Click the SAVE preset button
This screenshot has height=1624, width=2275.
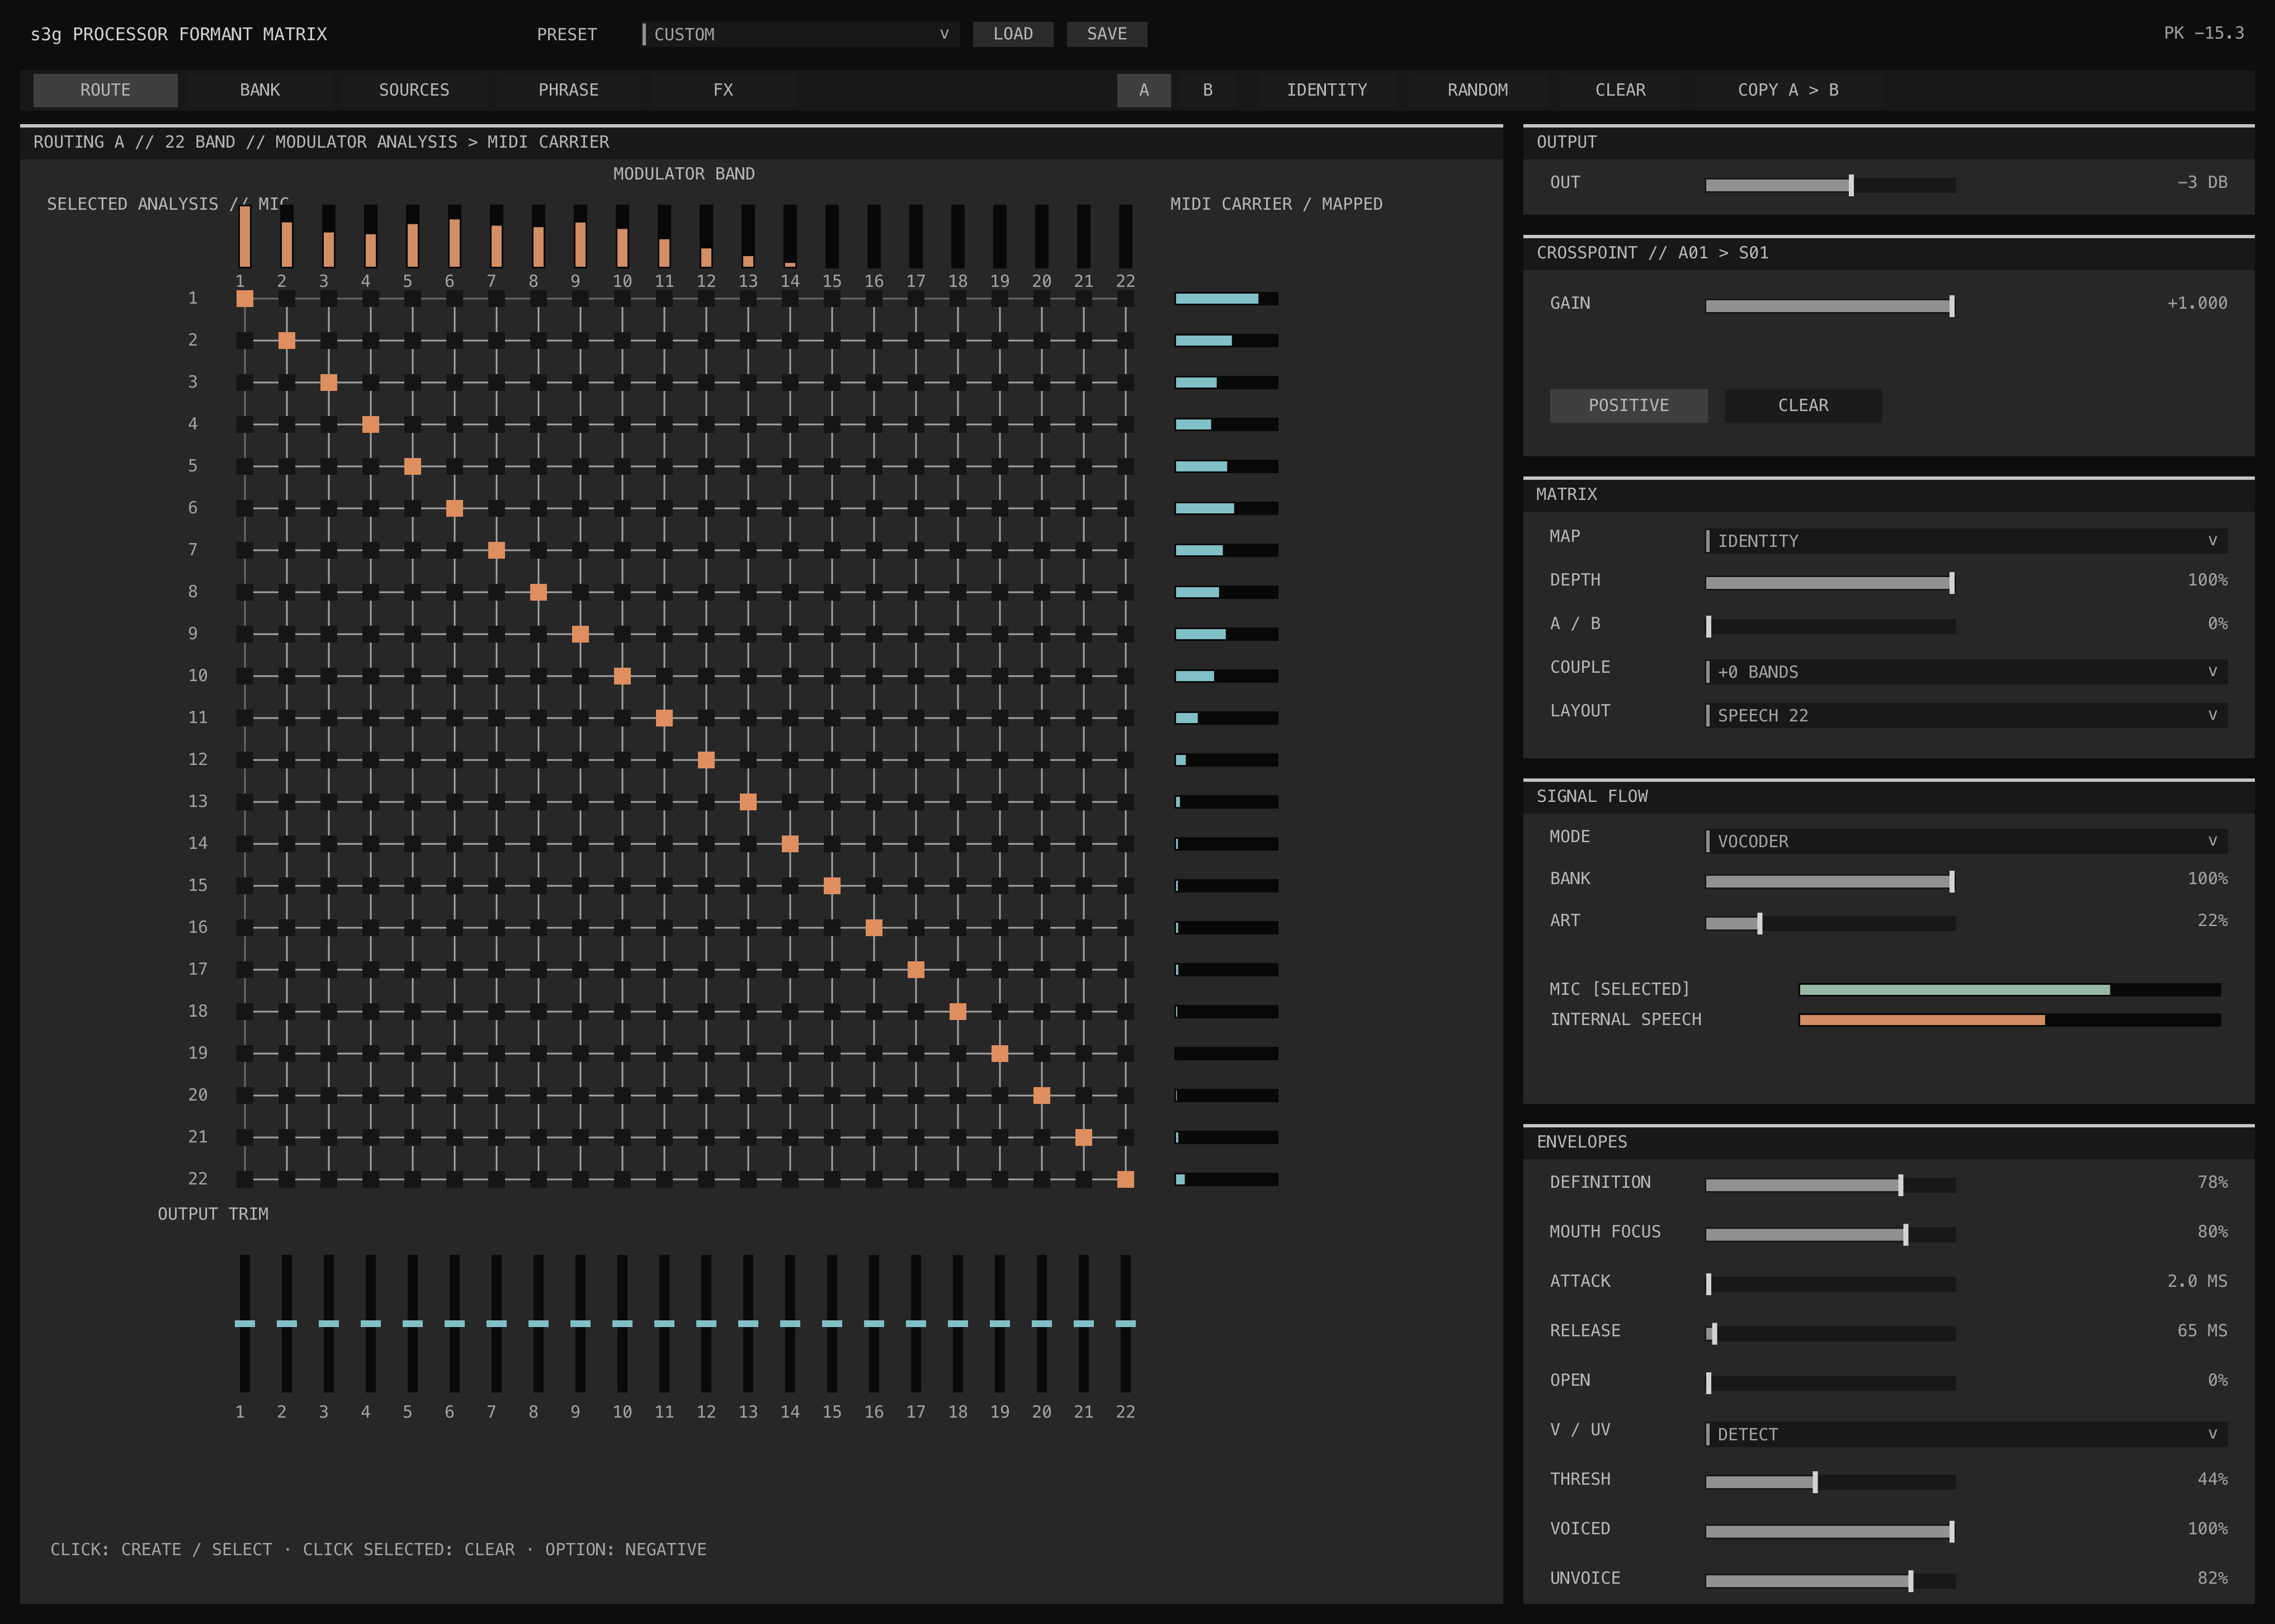click(1107, 34)
